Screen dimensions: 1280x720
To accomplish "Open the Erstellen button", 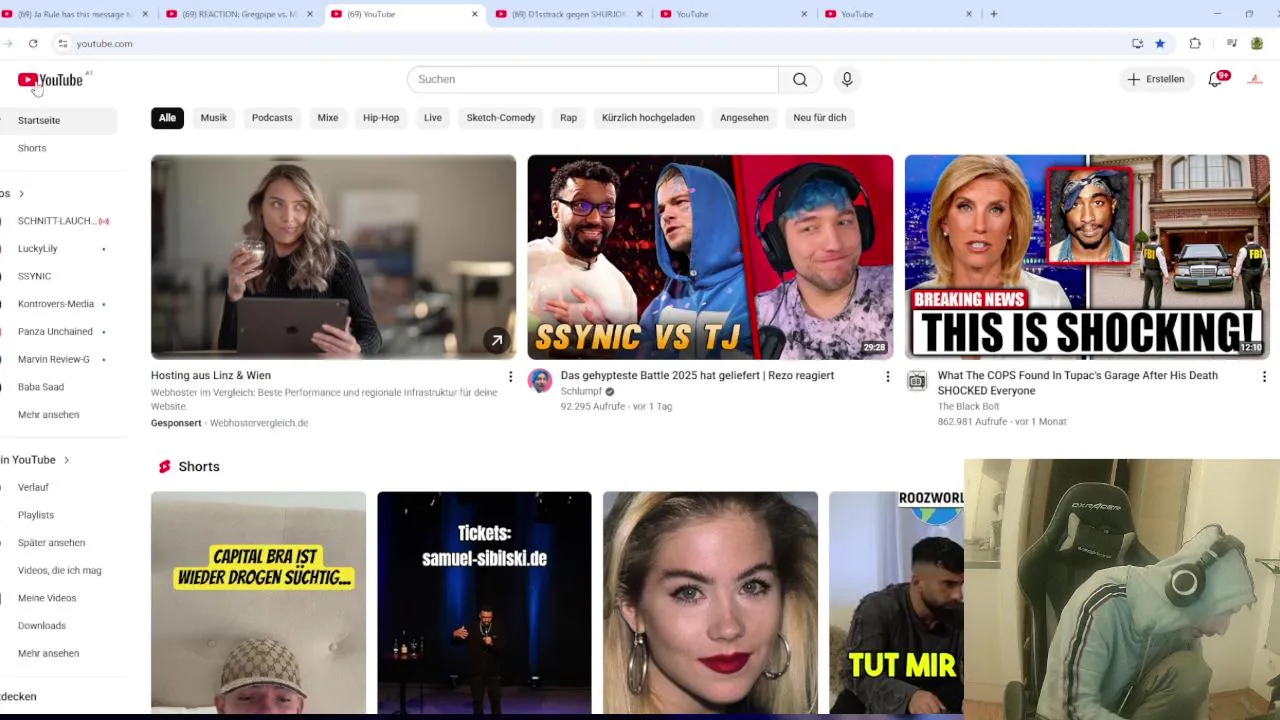I will (1156, 79).
